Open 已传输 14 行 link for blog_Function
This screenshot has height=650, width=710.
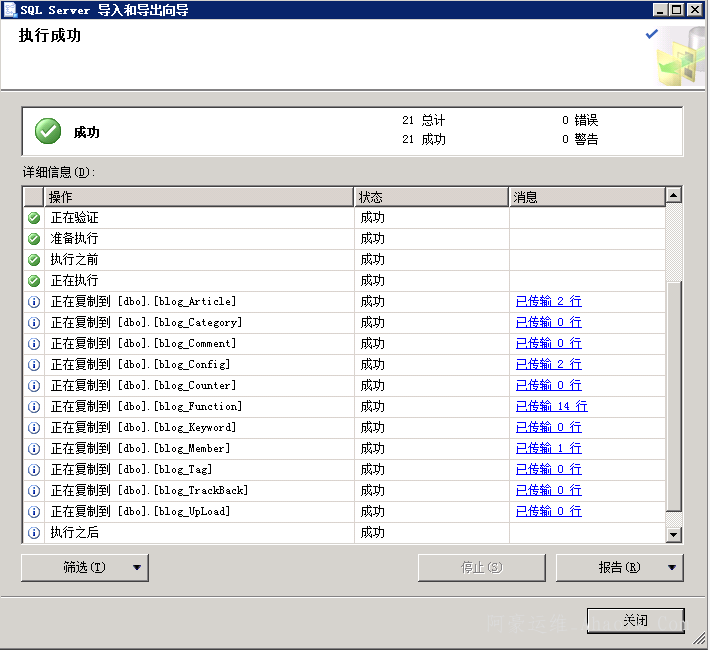pyautogui.click(x=551, y=407)
